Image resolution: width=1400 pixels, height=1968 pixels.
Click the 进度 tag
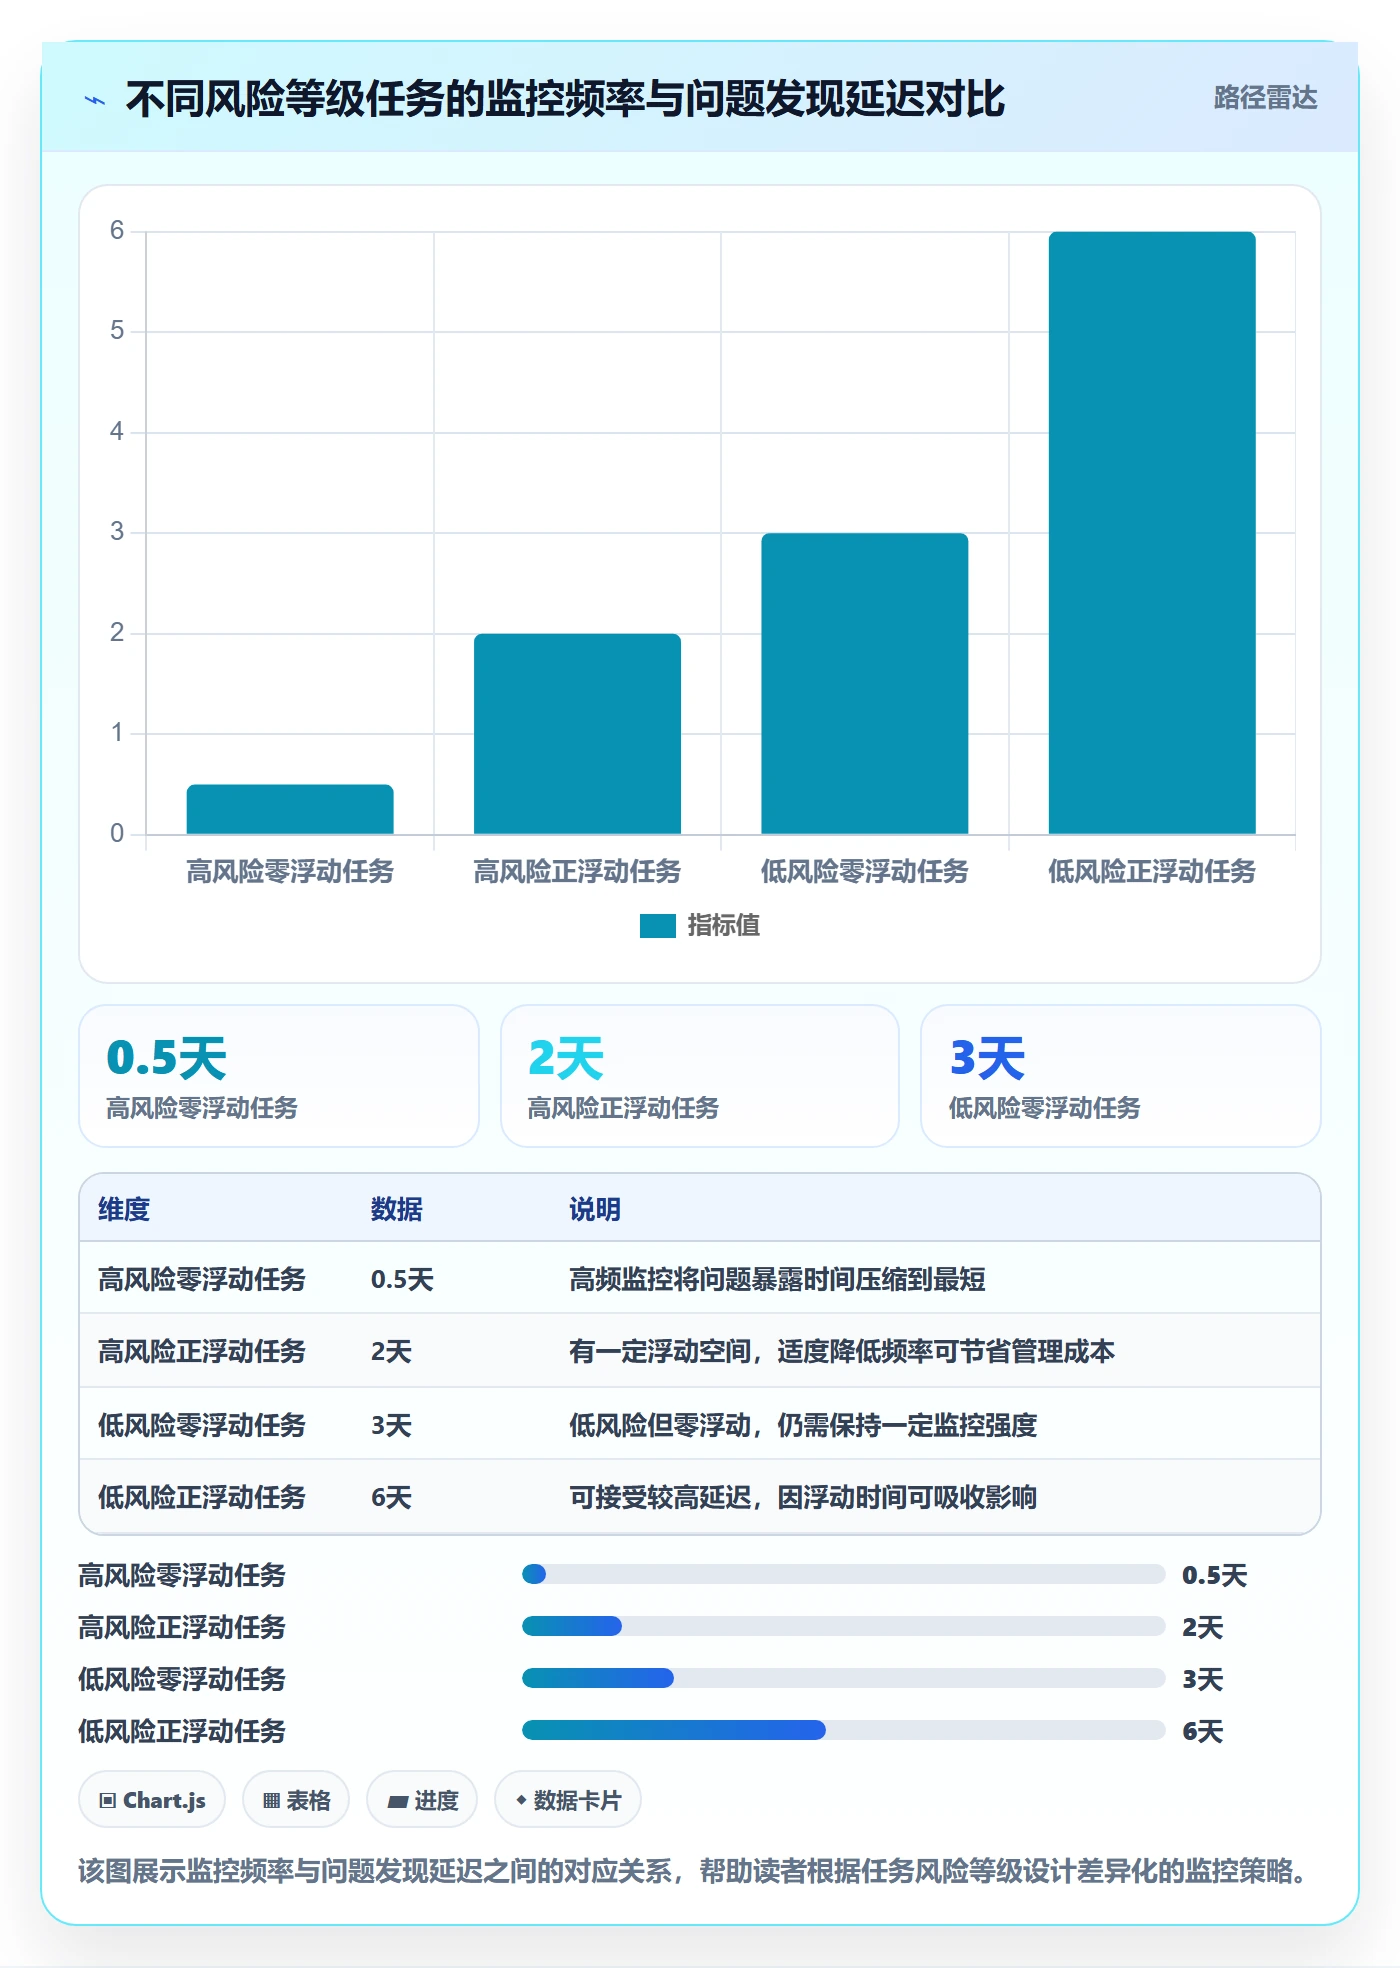click(422, 1800)
